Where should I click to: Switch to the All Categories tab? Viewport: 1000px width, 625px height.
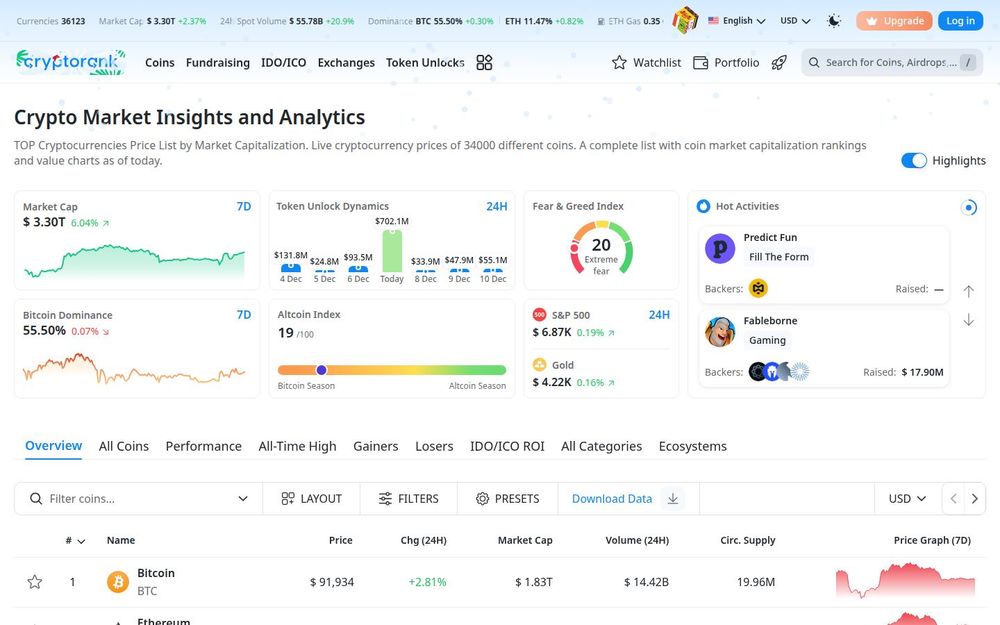coord(601,446)
